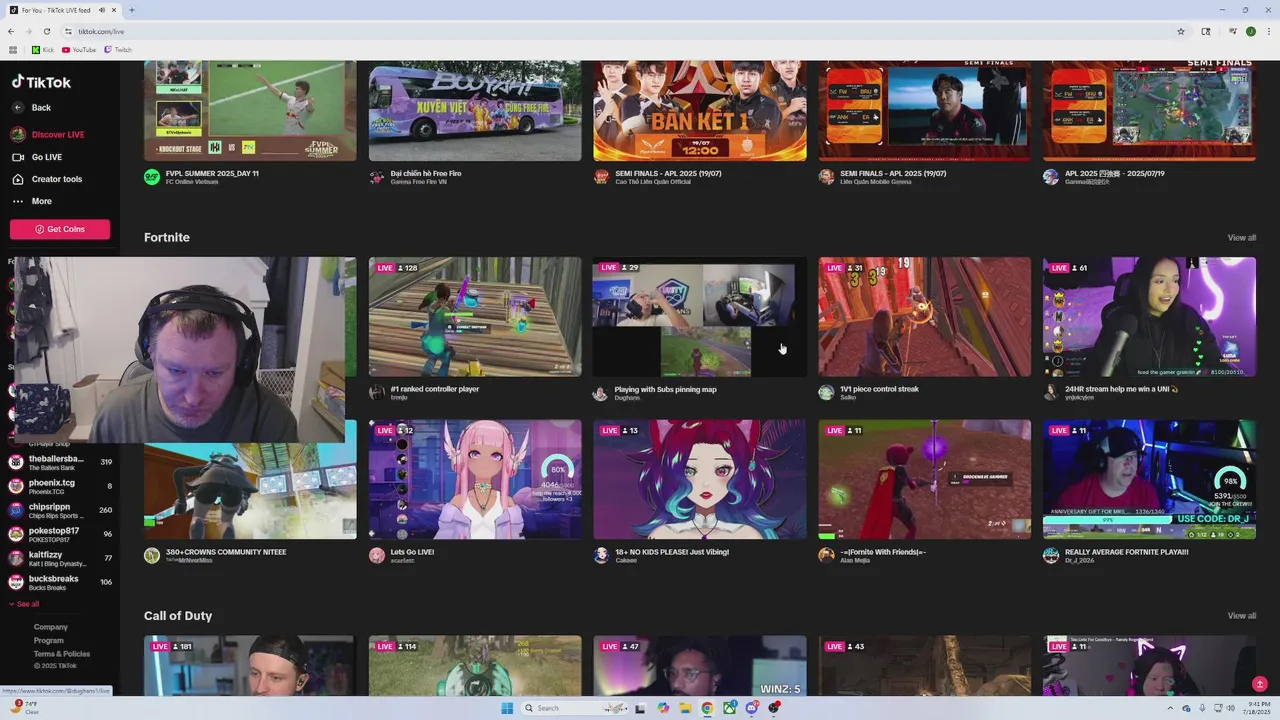The height and width of the screenshot is (720, 1280).
Task: Click the address bar showing tiktok.com/live
Action: (620, 31)
